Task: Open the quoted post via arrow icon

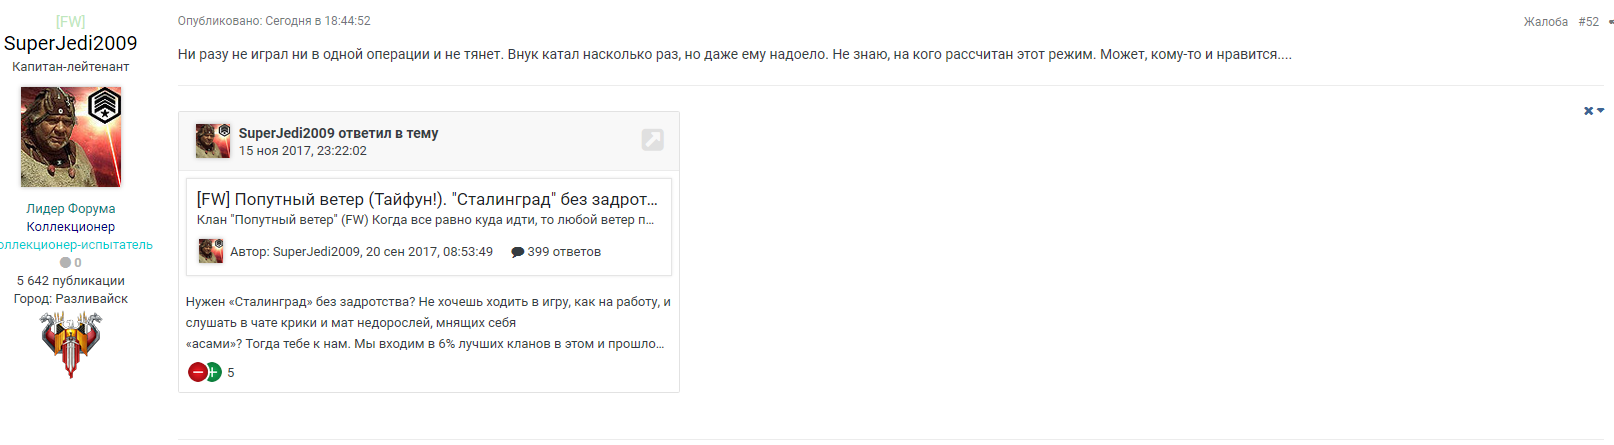Action: 652,140
